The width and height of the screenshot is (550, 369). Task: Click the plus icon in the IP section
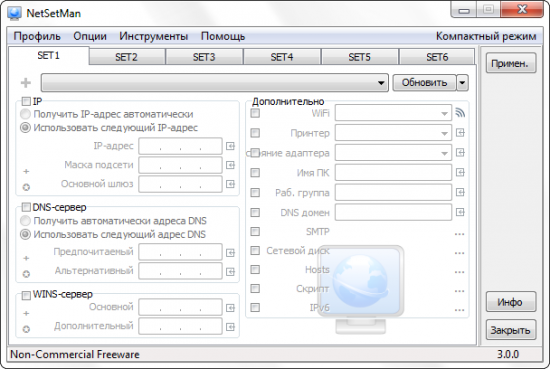coord(26,171)
